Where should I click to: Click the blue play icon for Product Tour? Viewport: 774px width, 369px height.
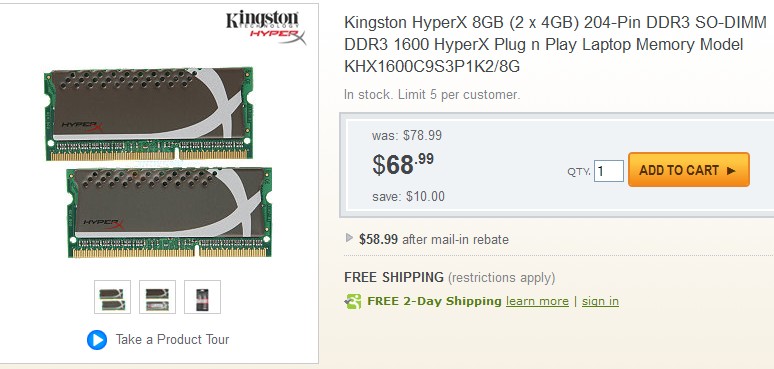point(97,340)
